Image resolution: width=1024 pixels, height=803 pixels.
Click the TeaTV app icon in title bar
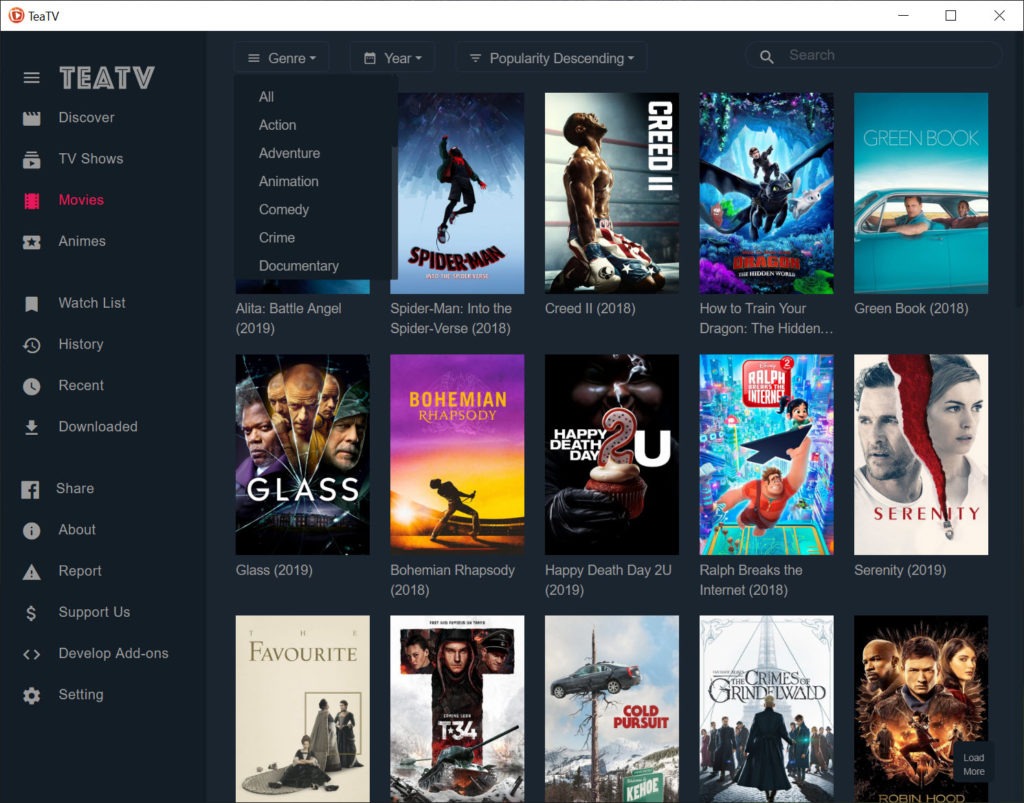point(16,15)
